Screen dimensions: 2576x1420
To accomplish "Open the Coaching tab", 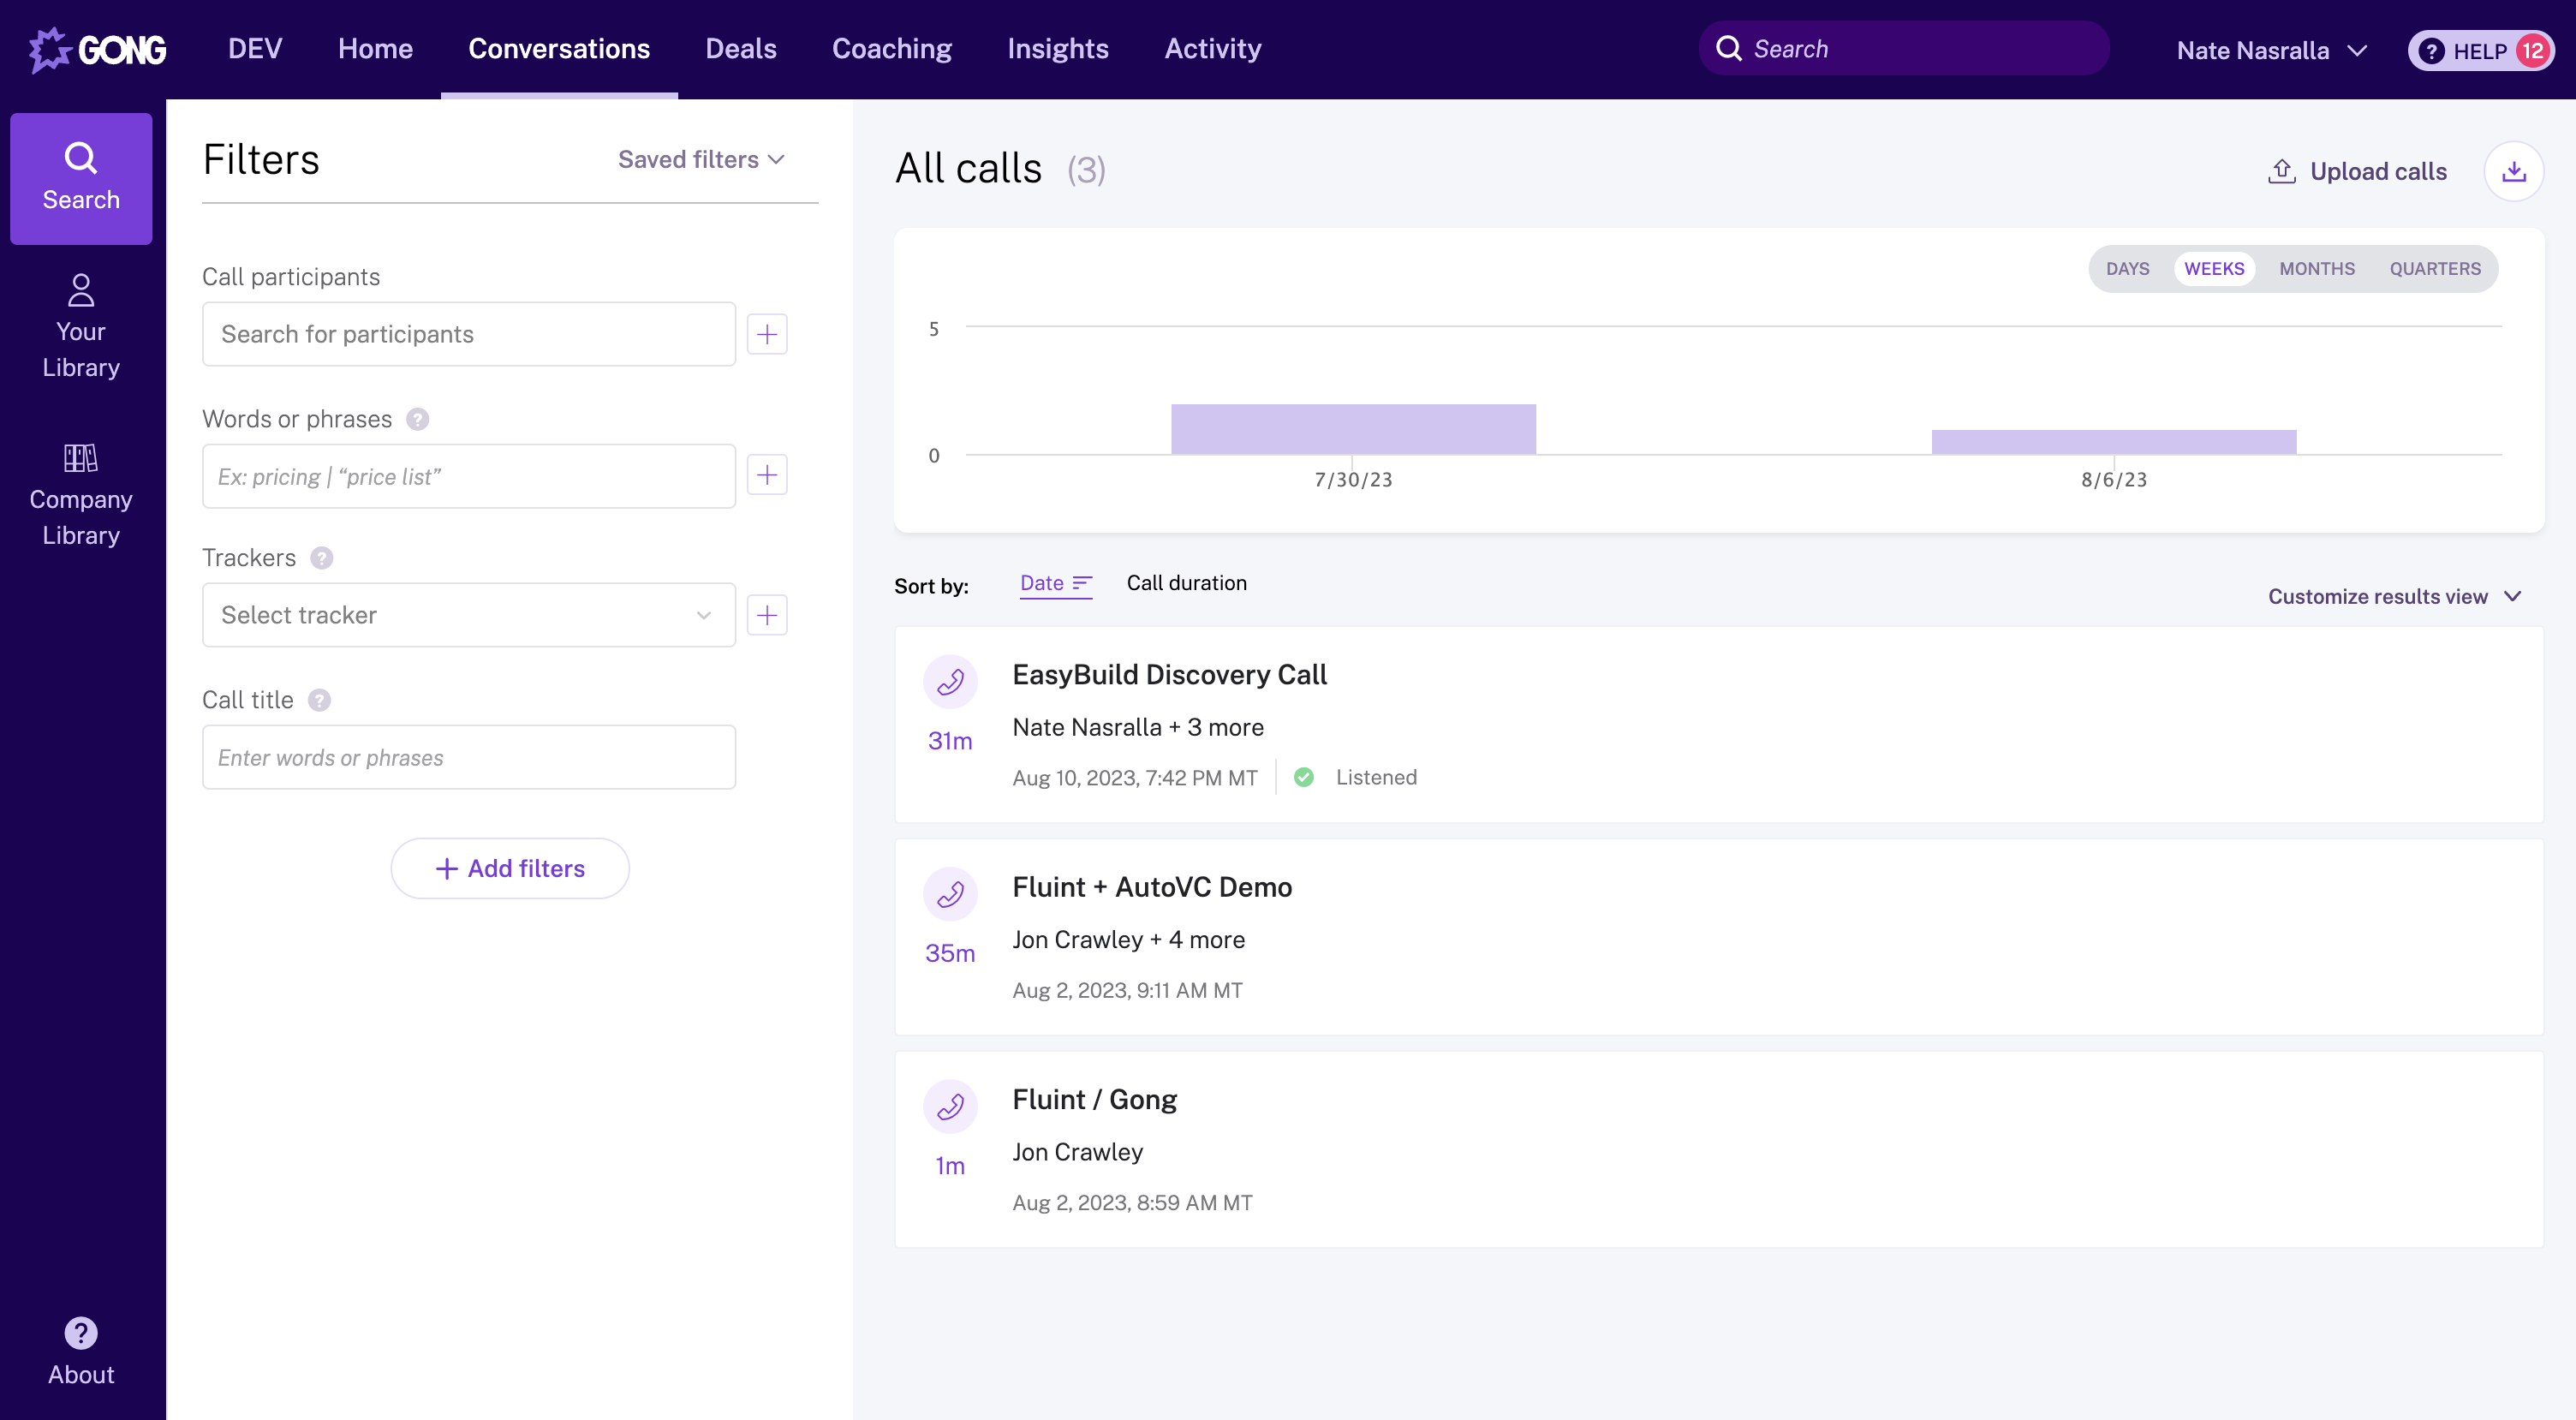I will pos(891,49).
